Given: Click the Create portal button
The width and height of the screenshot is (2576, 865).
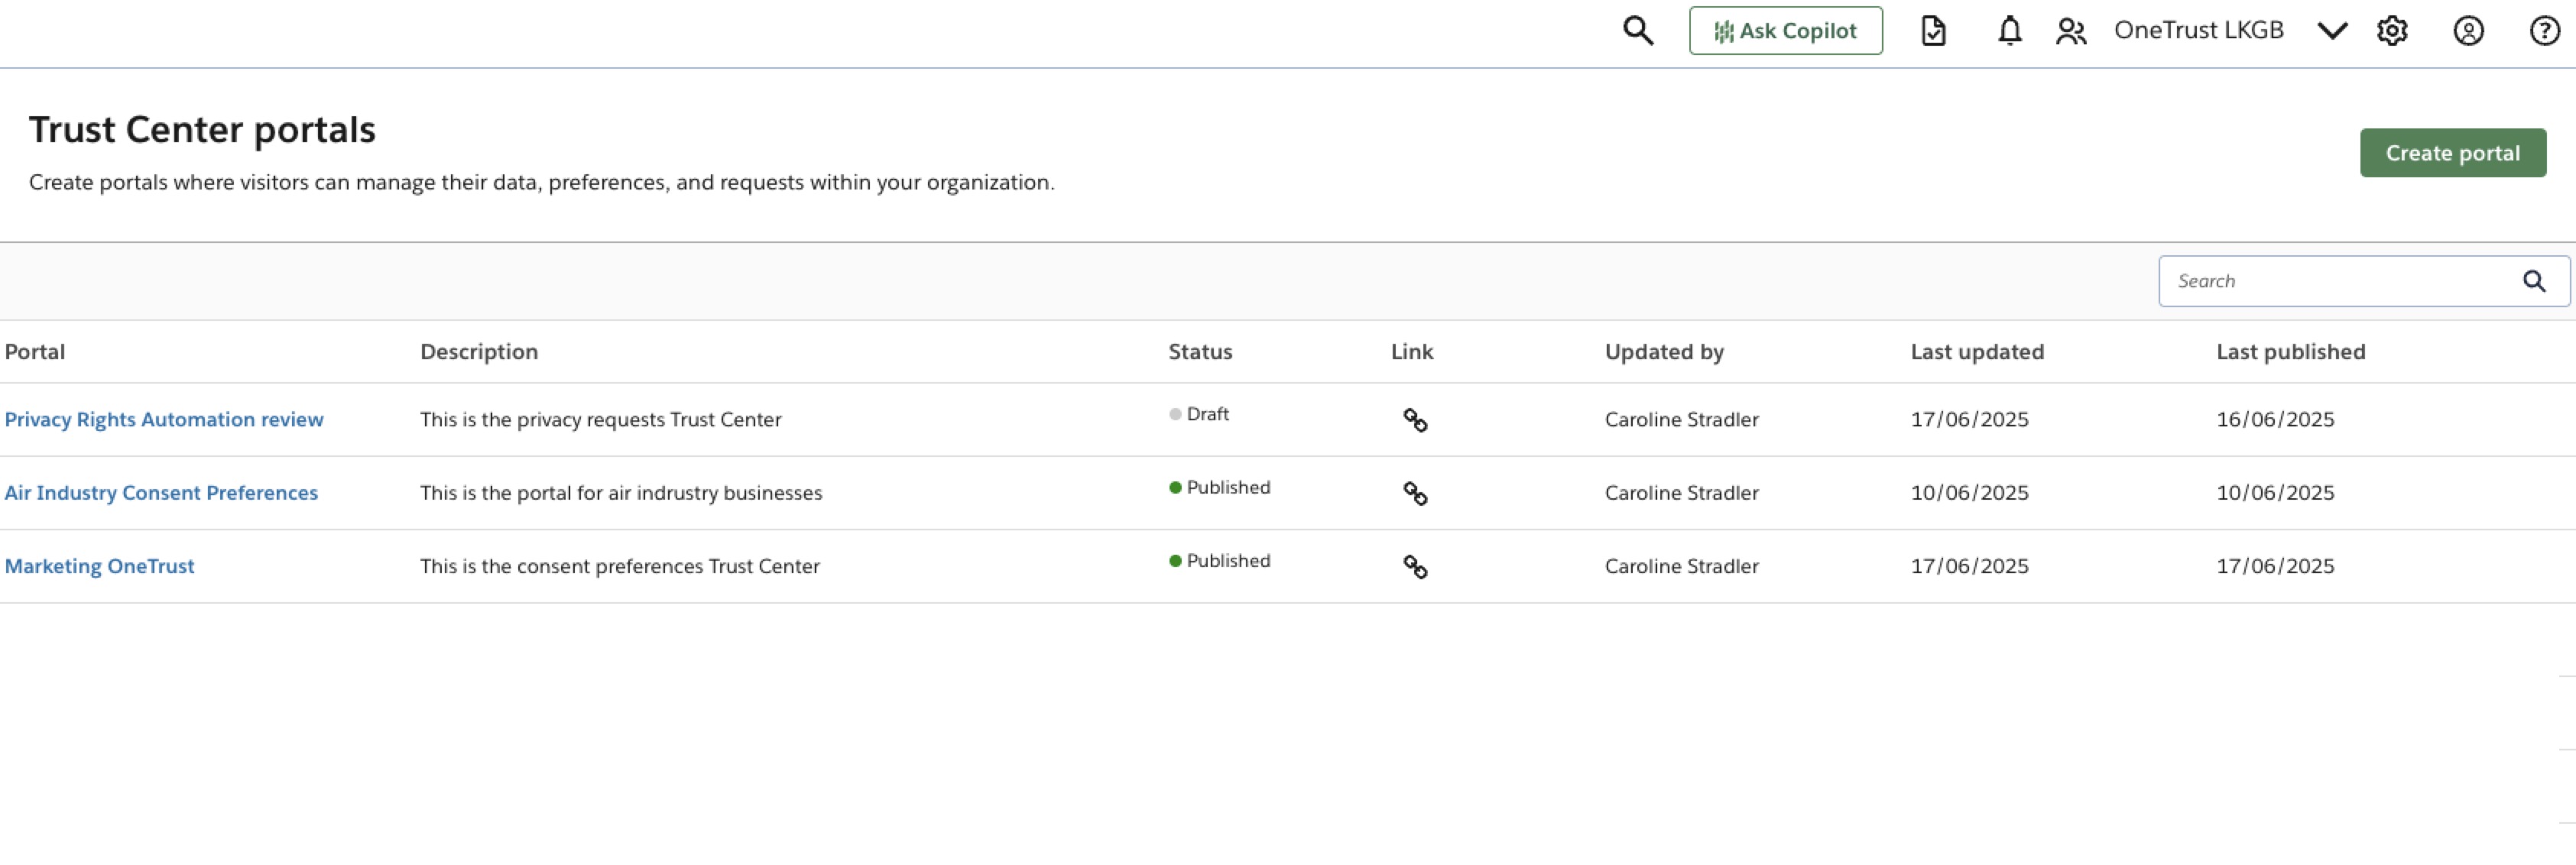Looking at the screenshot, I should pos(2452,153).
